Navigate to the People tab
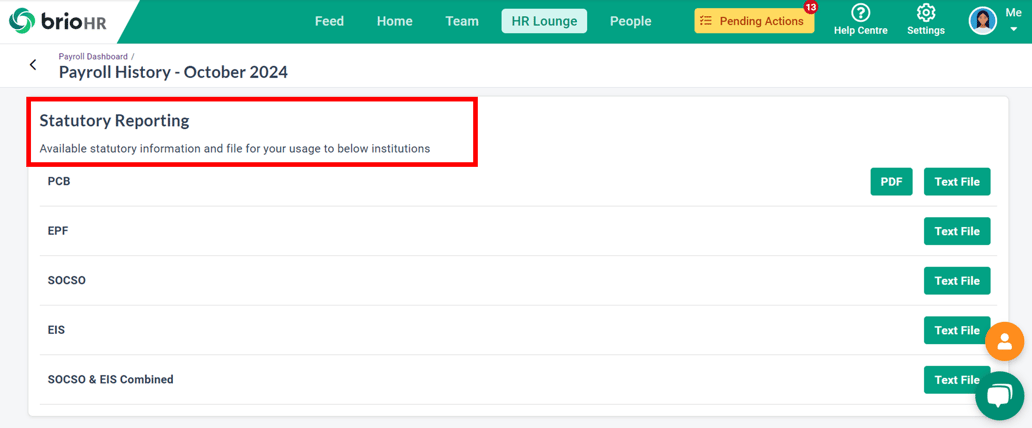The height and width of the screenshot is (428, 1032). (630, 21)
